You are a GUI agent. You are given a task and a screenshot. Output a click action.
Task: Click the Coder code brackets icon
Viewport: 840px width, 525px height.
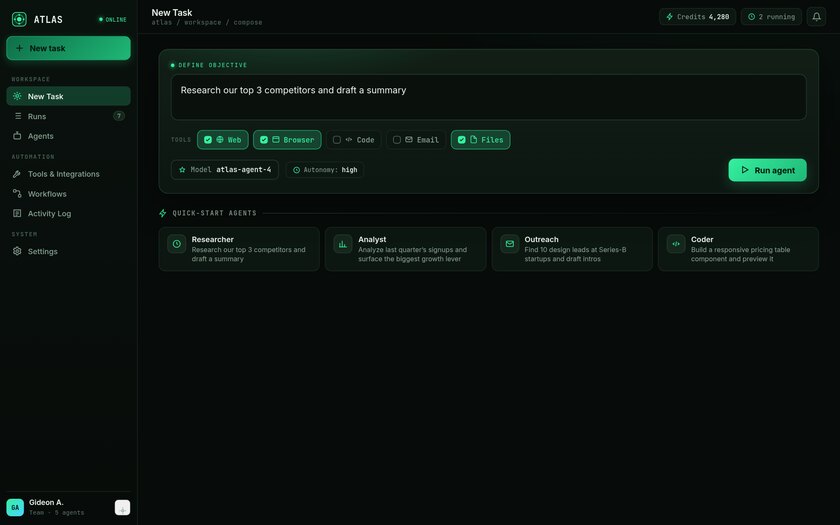(x=676, y=244)
